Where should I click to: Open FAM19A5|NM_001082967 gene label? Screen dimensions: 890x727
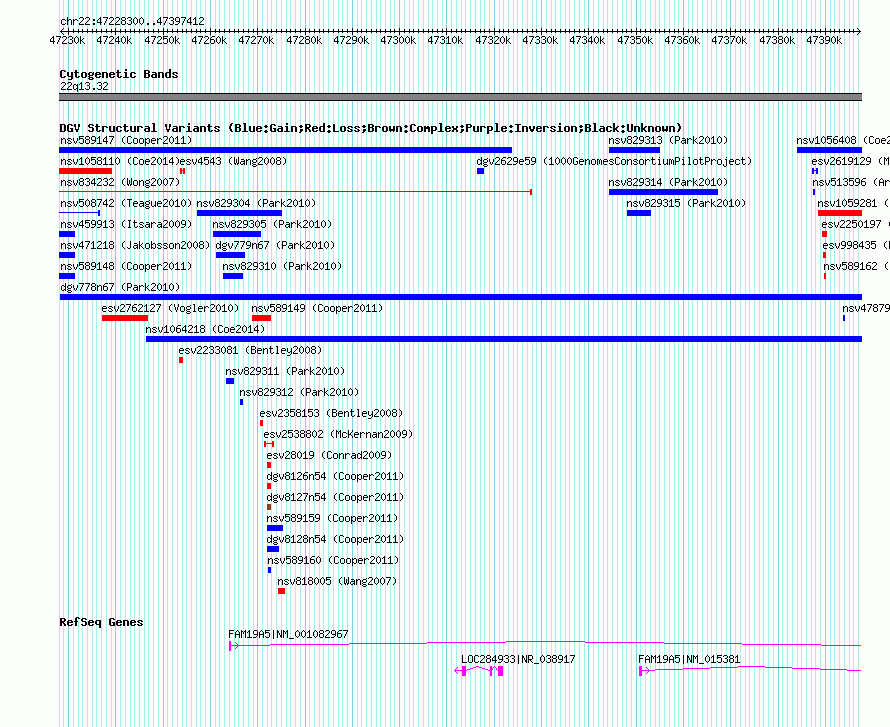288,634
